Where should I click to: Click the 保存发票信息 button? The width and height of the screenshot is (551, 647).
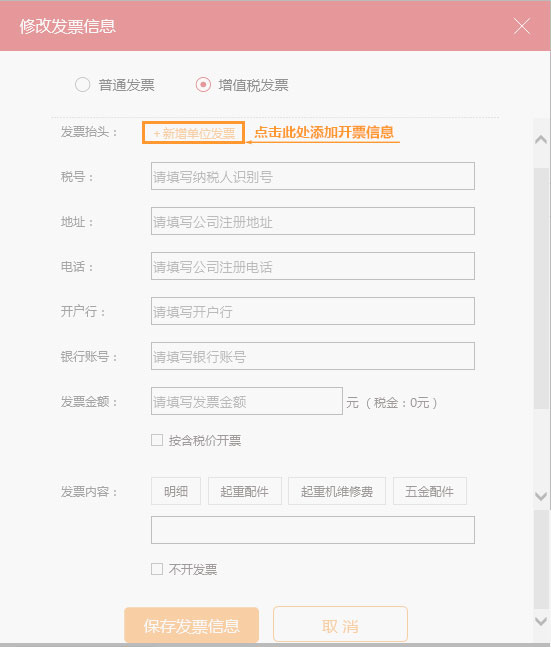click(192, 626)
